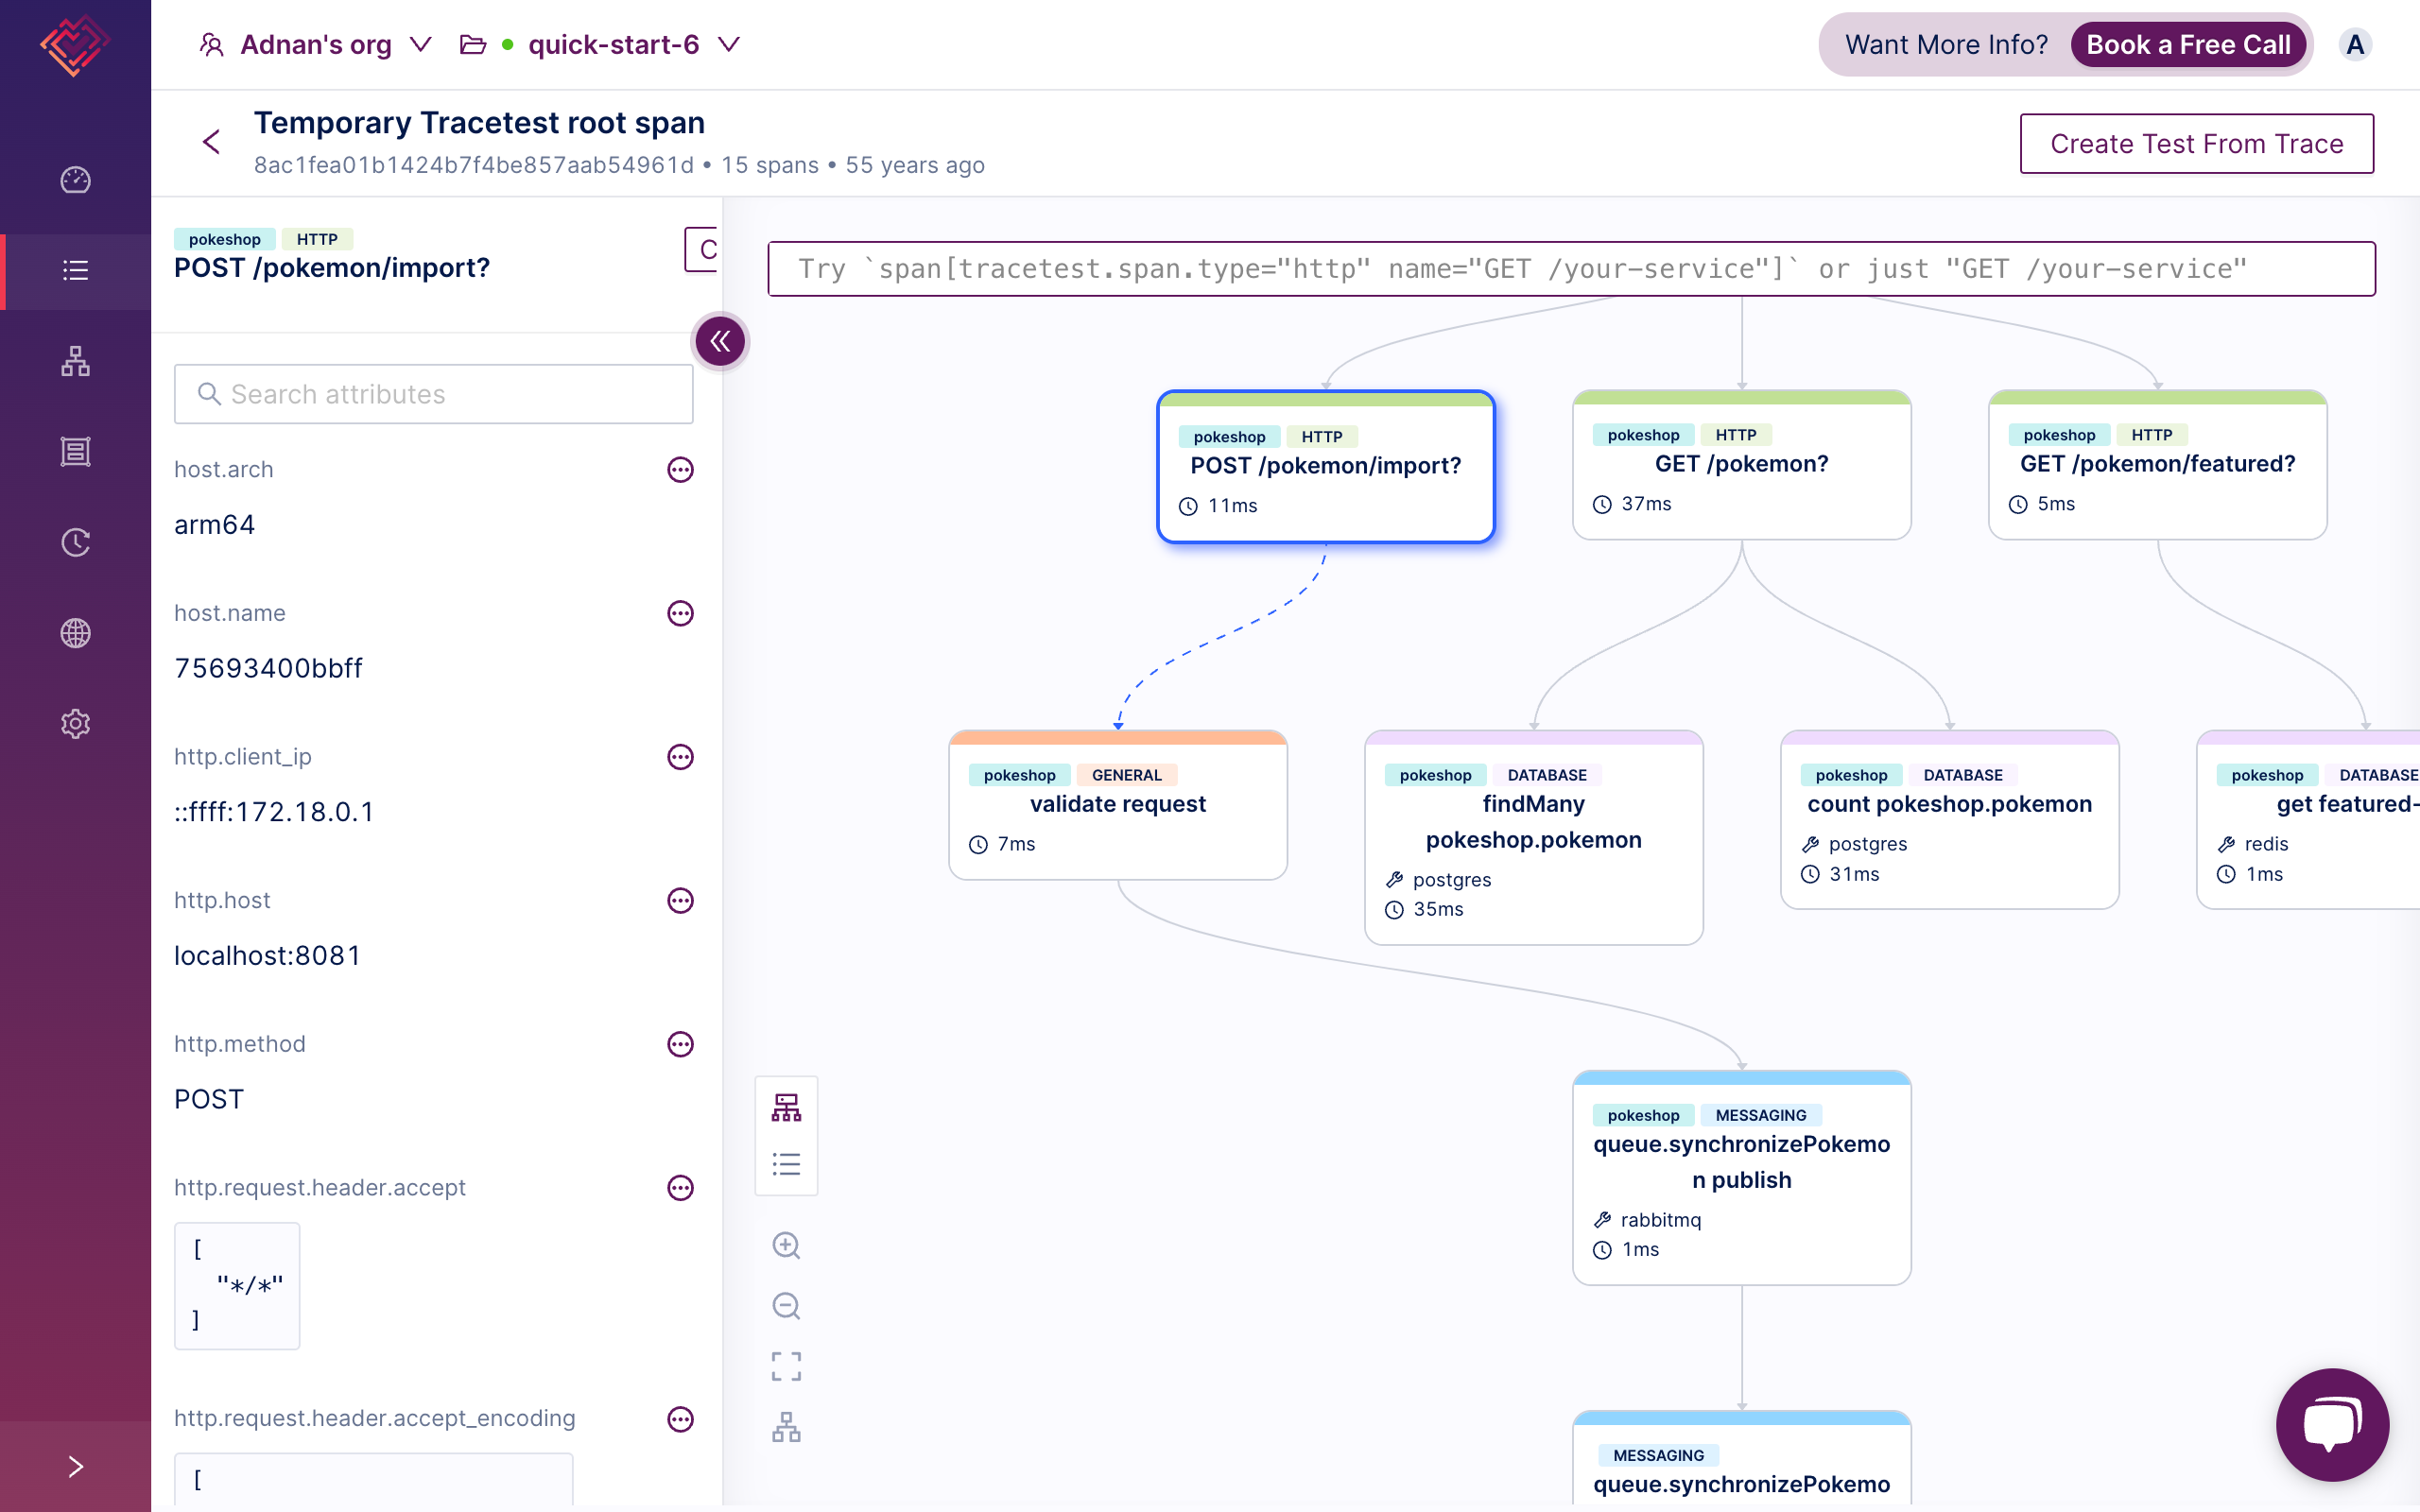2420x1512 pixels.
Task: Open the settings gear icon in sidebar
Action: click(75, 723)
